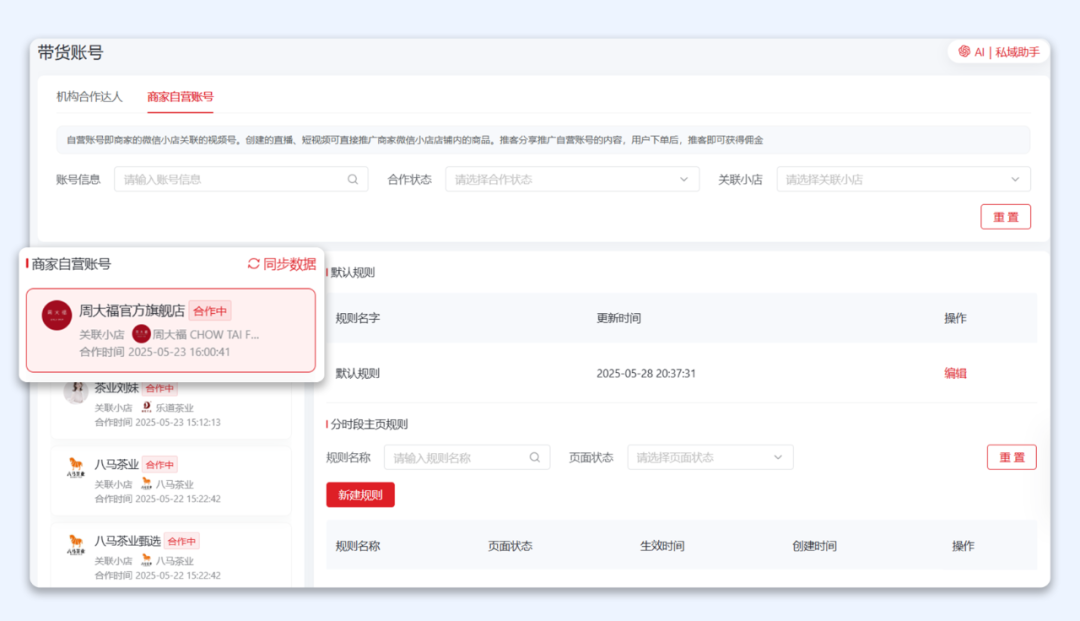1080x621 pixels.
Task: Open the 合作状态 dropdown
Action: (x=572, y=180)
